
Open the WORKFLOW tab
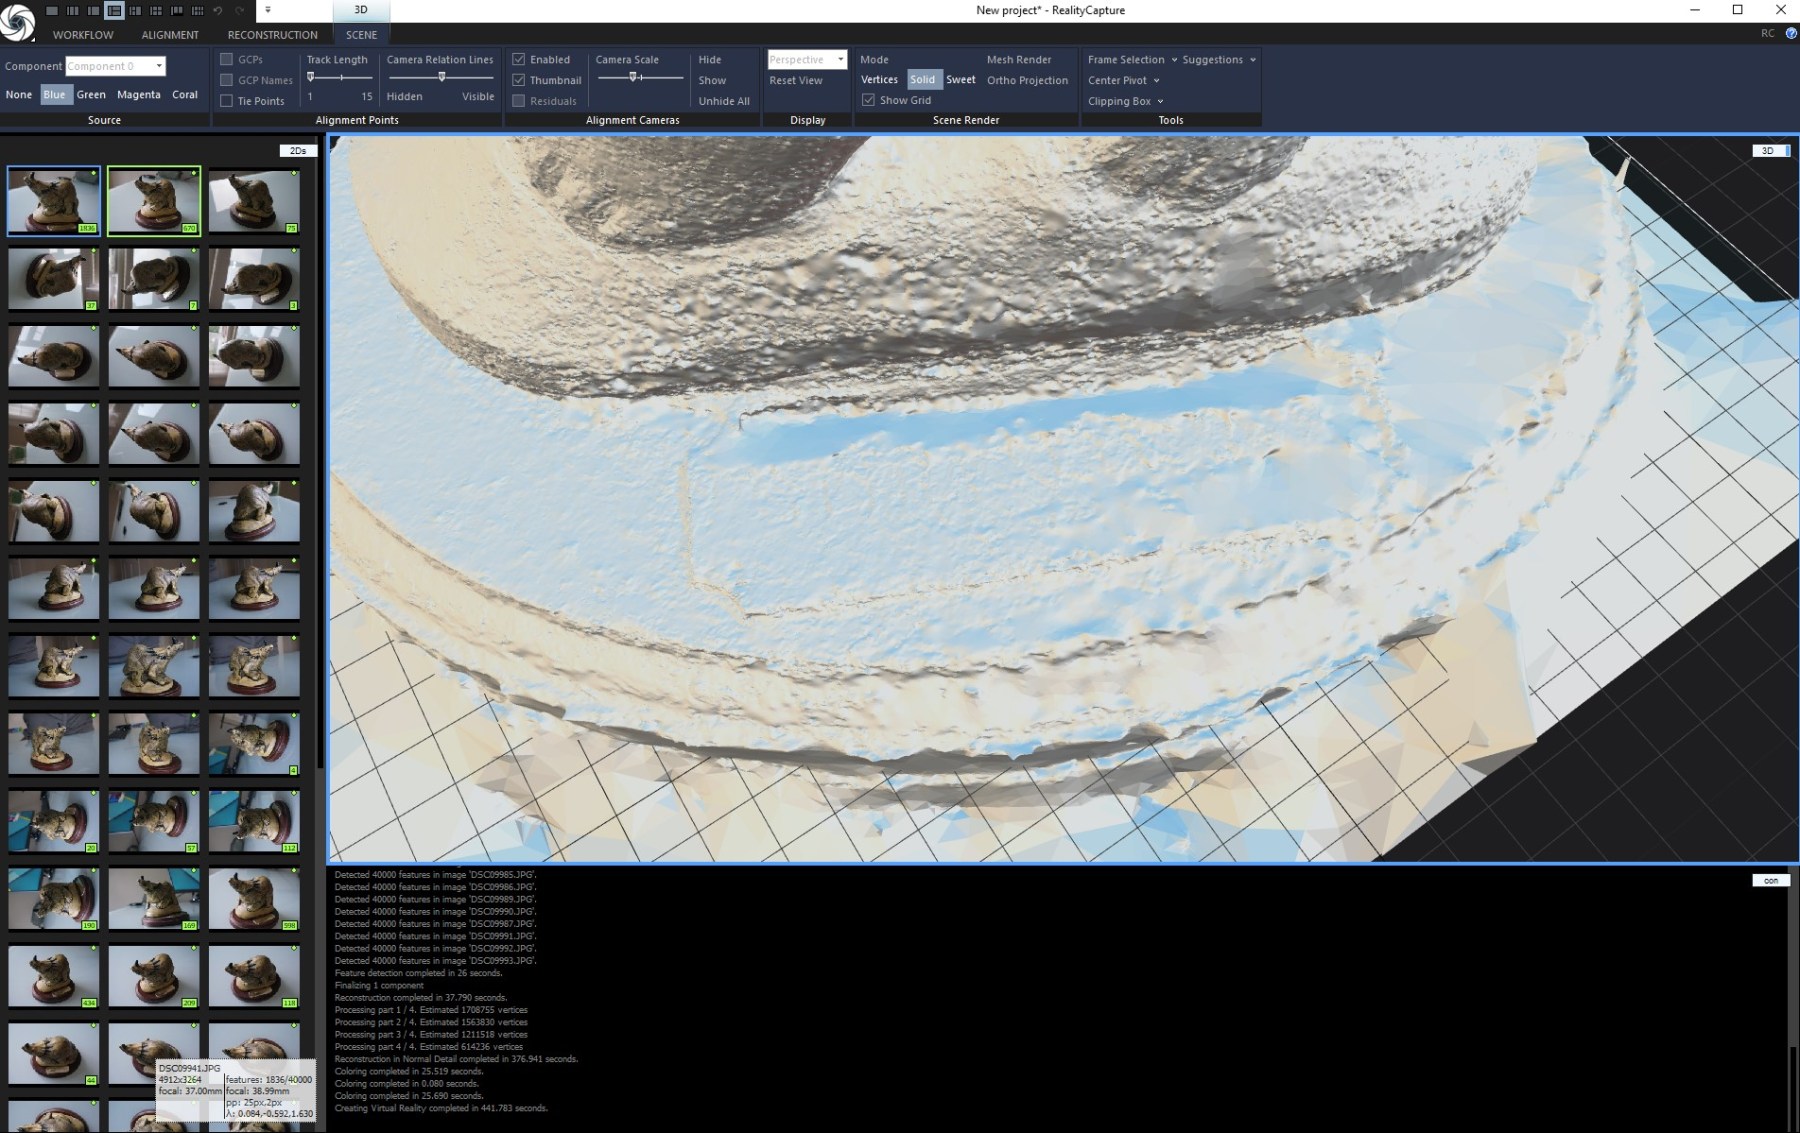point(85,34)
